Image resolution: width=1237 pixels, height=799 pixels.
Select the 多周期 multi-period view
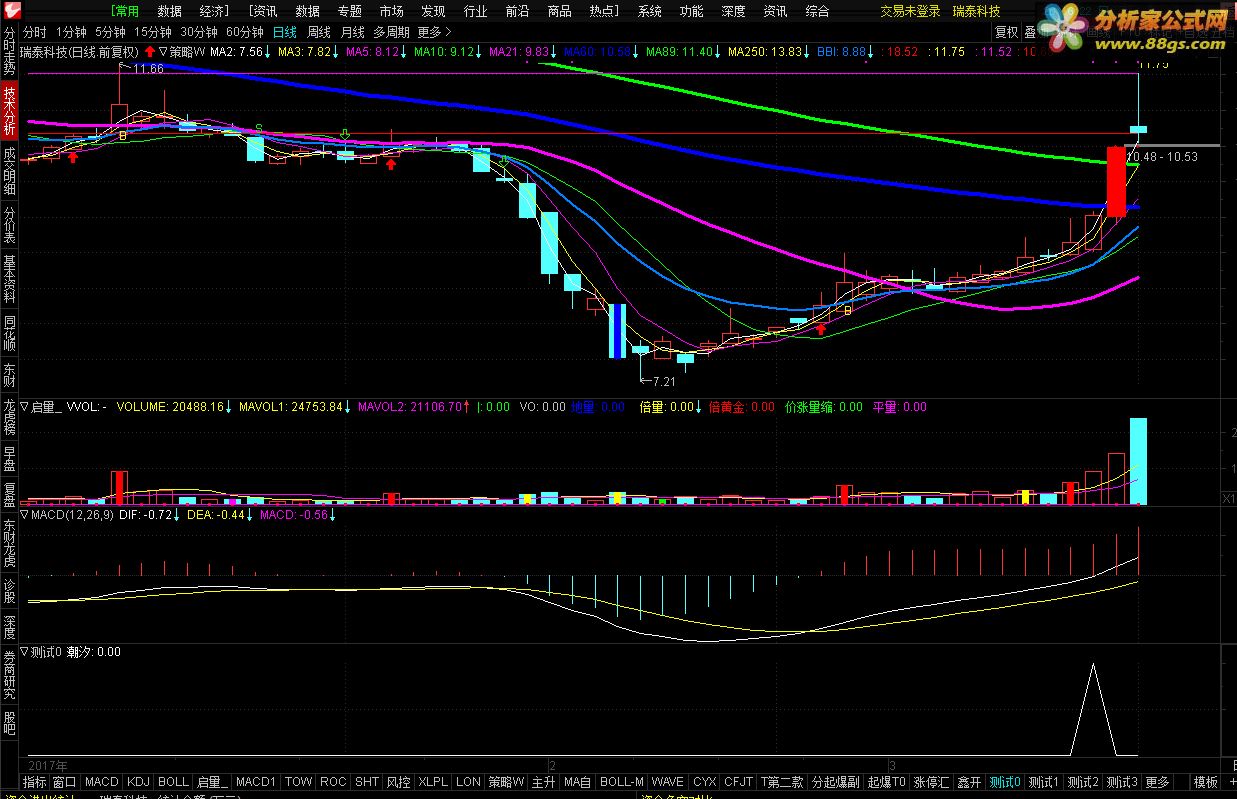pyautogui.click(x=392, y=32)
